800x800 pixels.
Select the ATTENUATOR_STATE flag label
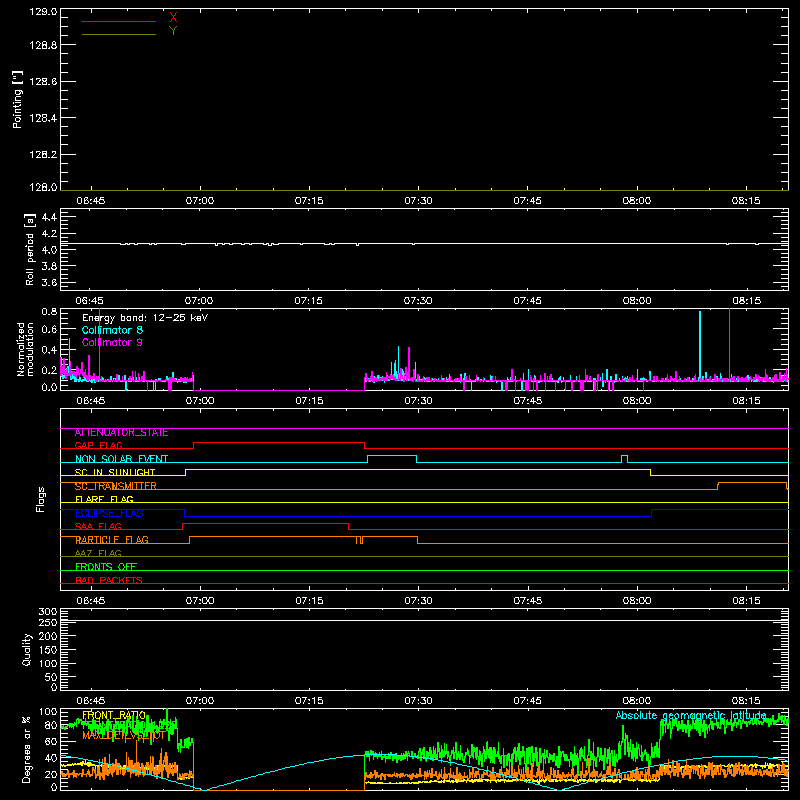(121, 433)
